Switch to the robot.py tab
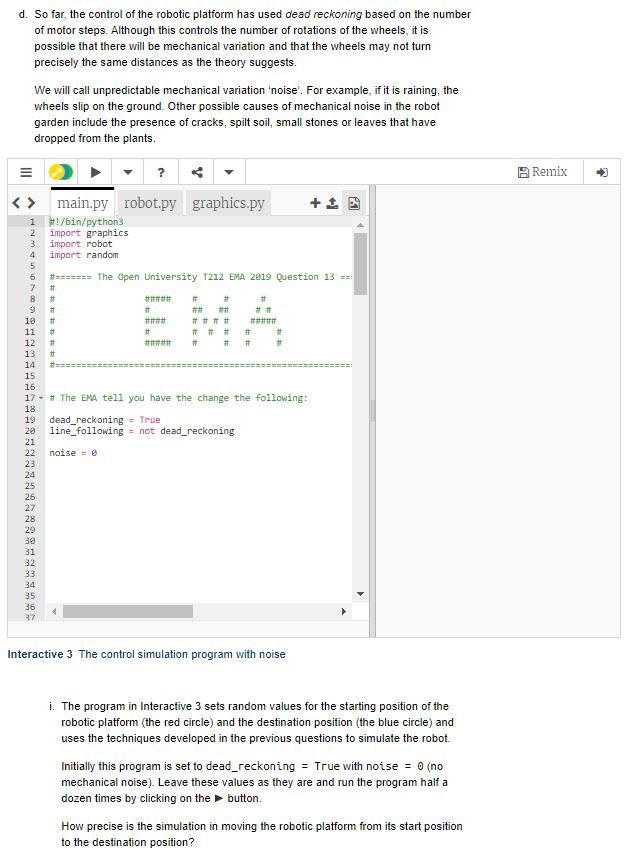633x854 pixels. pos(150,203)
